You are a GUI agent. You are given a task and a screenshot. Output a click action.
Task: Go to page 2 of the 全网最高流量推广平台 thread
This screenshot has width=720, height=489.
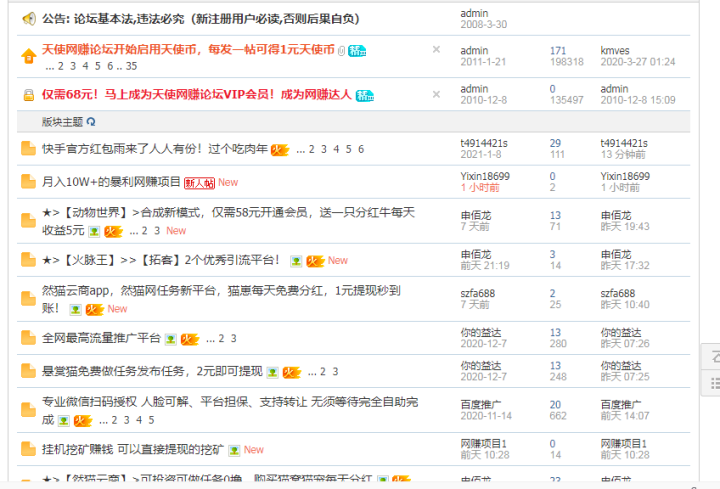coord(221,338)
